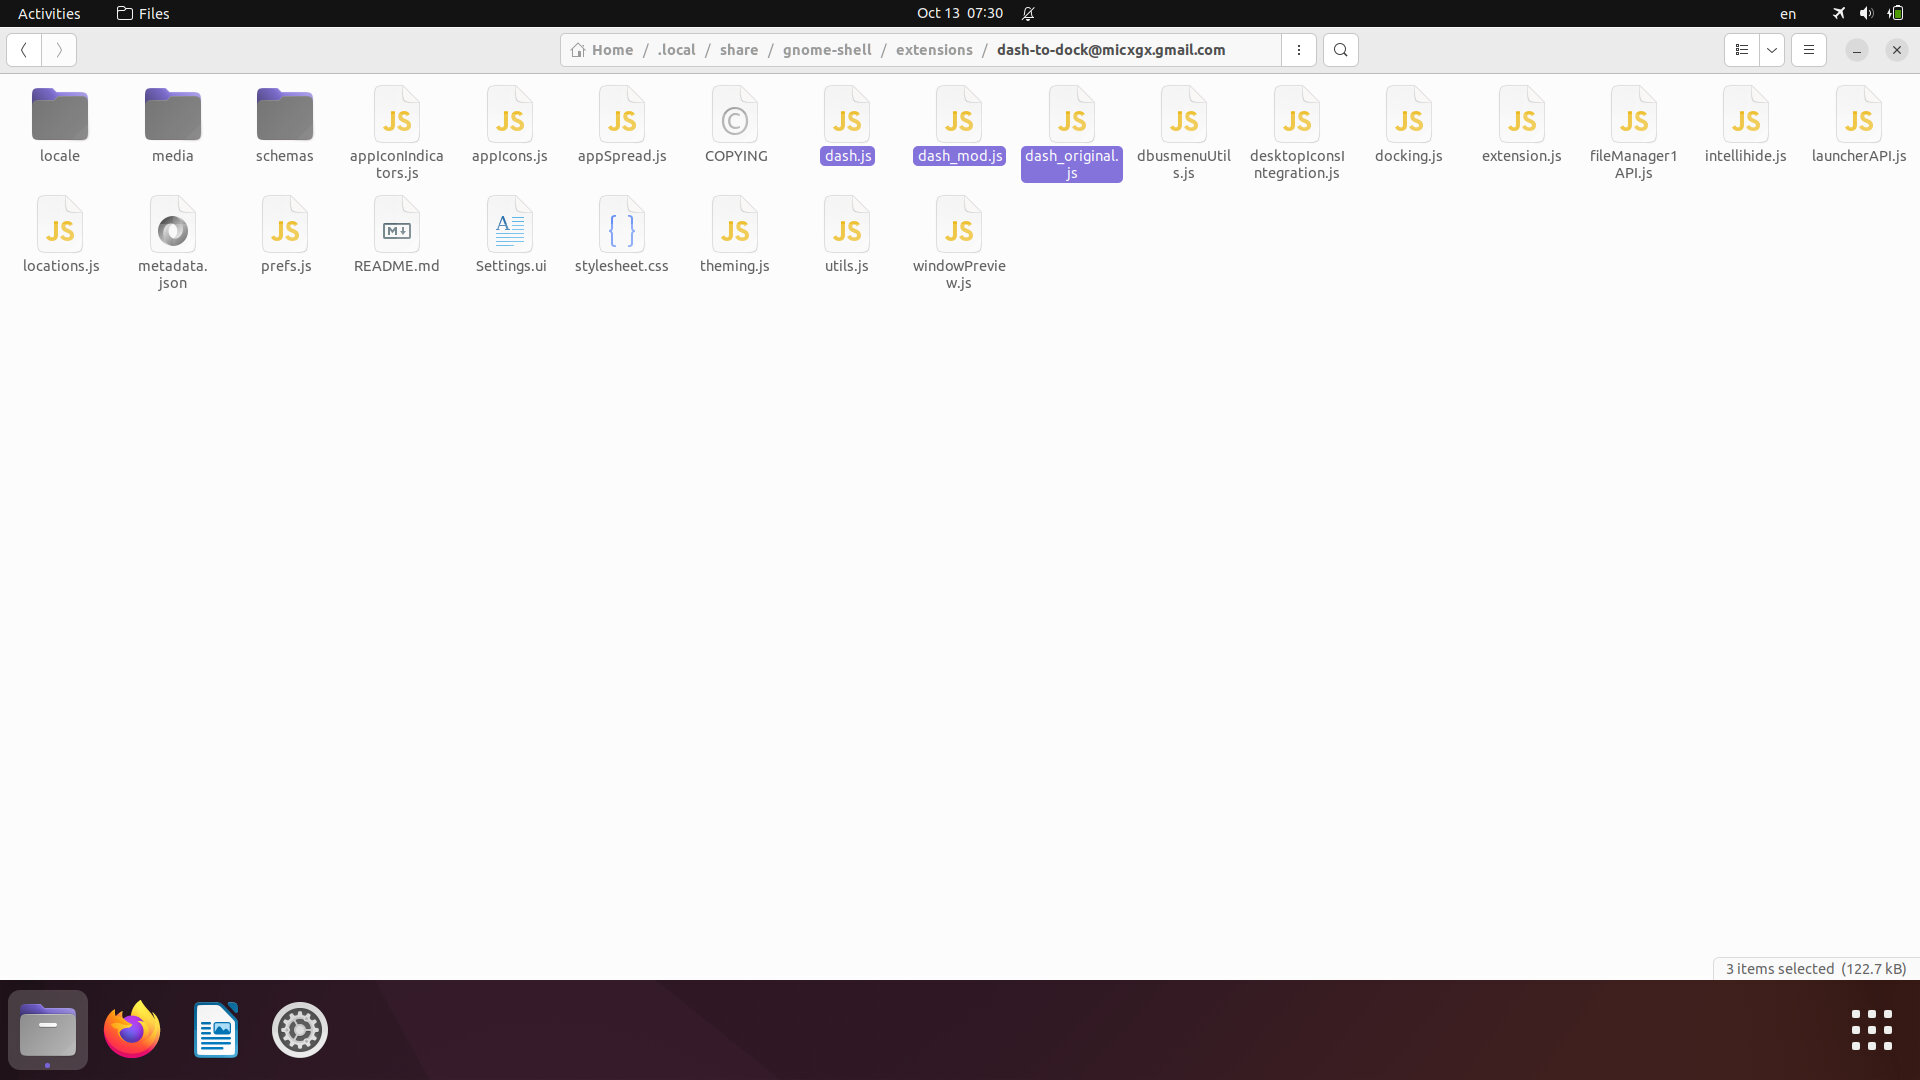Open the hamburger main menu

pyautogui.click(x=1808, y=50)
